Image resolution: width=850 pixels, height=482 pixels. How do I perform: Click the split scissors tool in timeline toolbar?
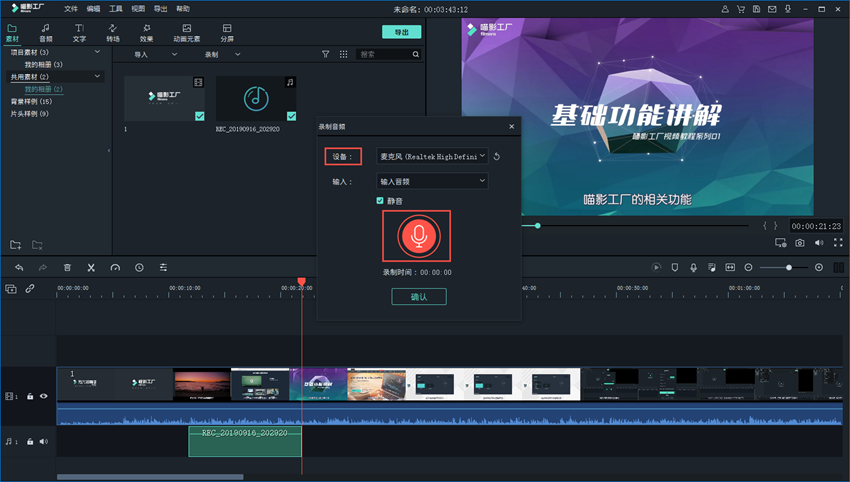pyautogui.click(x=91, y=267)
